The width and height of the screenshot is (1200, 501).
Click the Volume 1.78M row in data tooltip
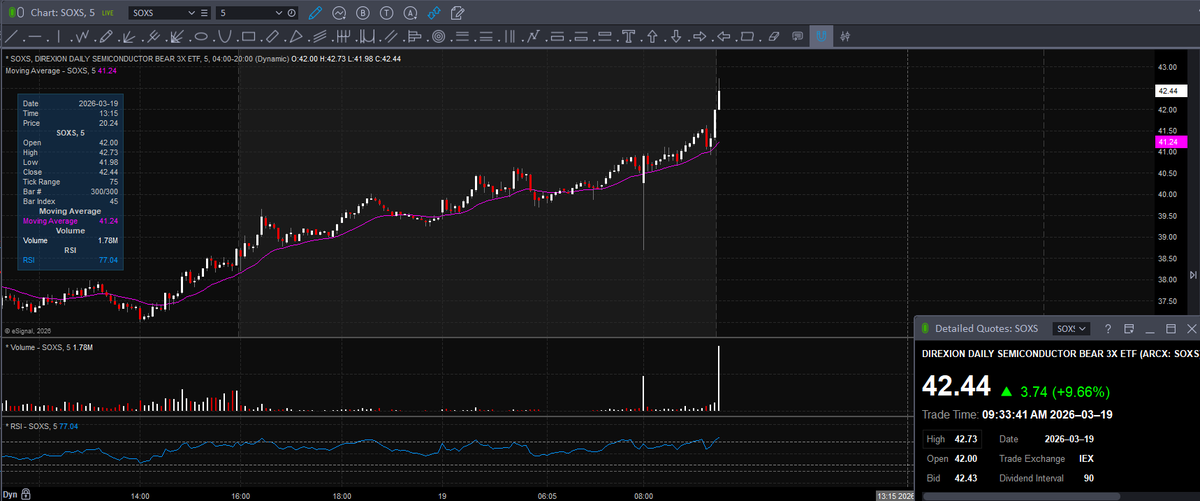pyautogui.click(x=70, y=240)
